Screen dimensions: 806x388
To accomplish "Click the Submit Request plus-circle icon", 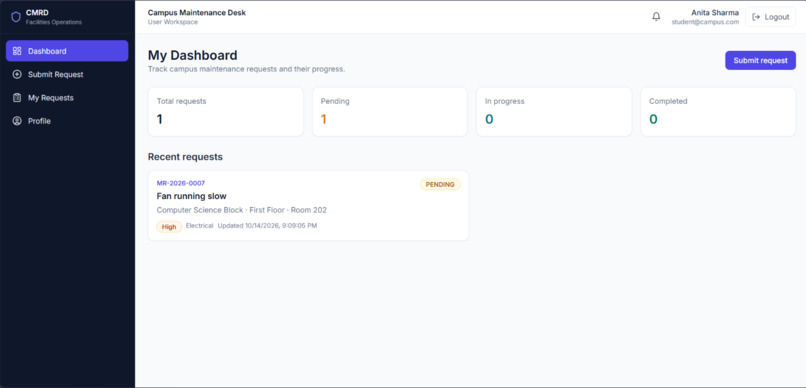I will point(17,75).
